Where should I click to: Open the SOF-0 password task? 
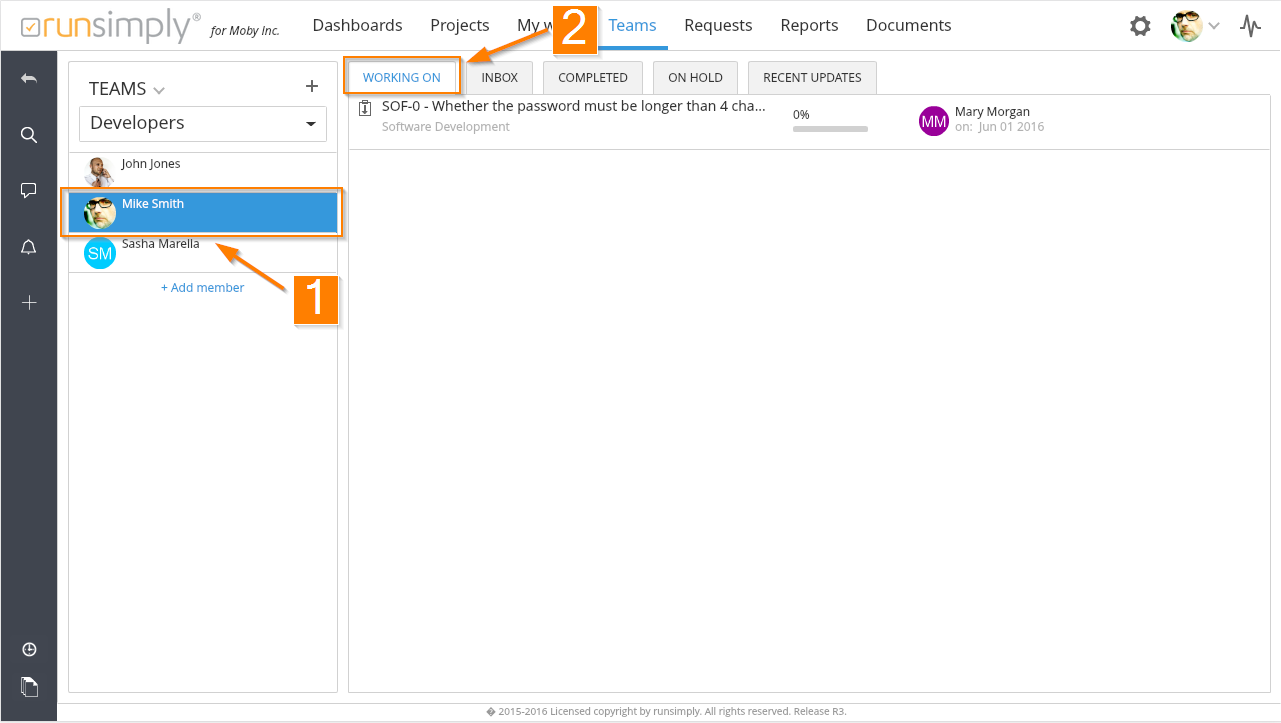coord(573,106)
